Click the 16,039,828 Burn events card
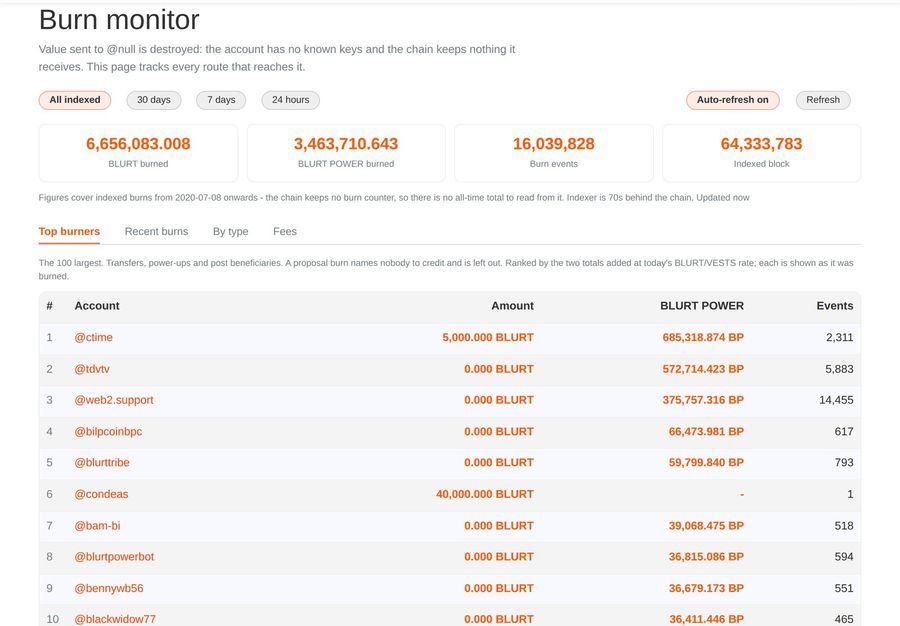The image size is (900, 626). pos(554,153)
